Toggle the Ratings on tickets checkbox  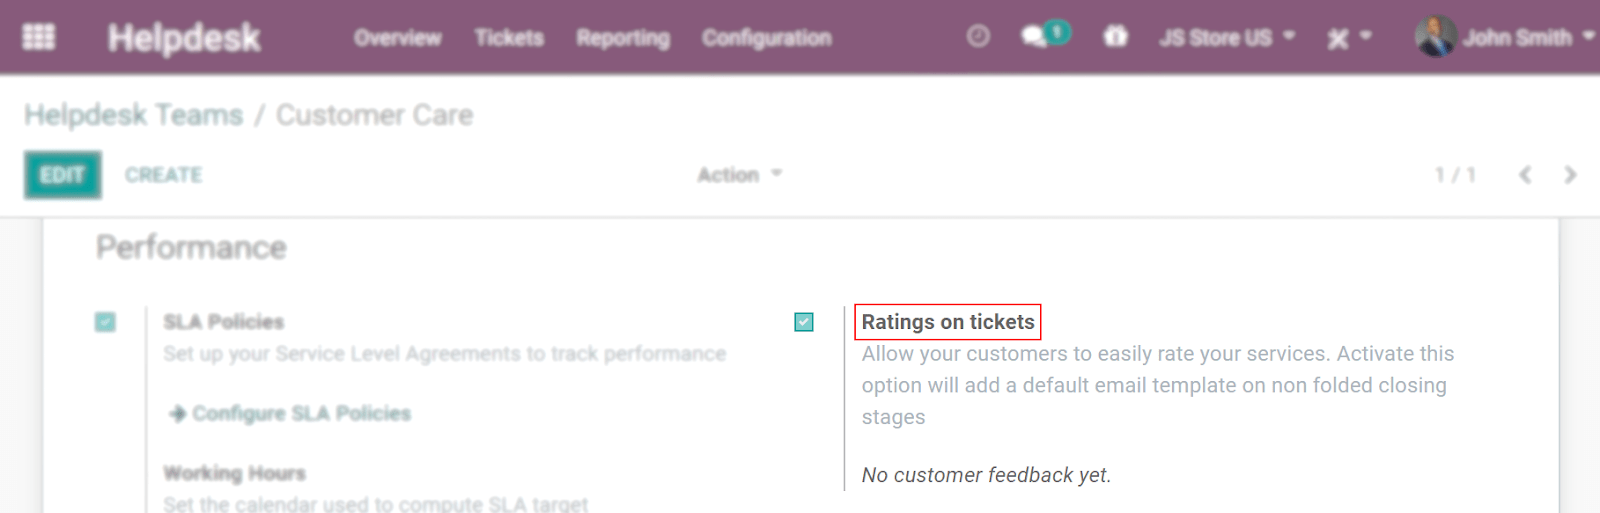(x=804, y=322)
